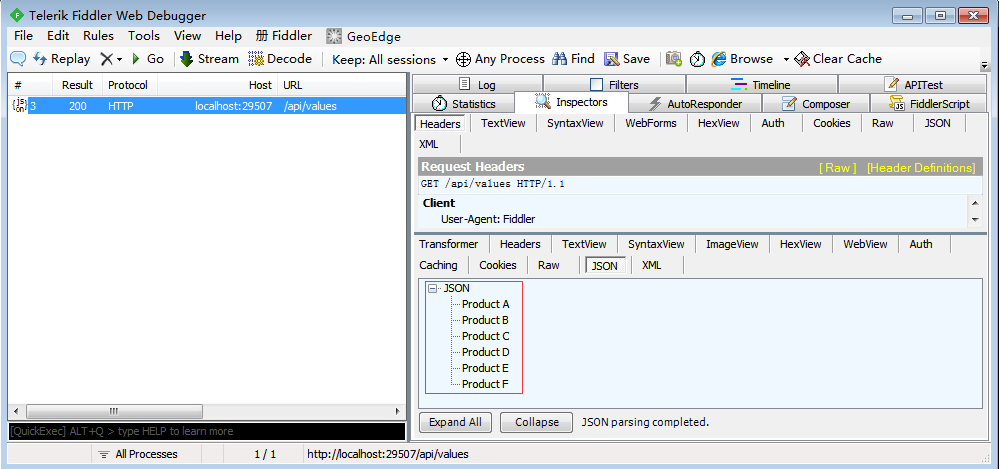Click Go to resume sessions
The height and width of the screenshot is (469, 1000).
tap(148, 59)
